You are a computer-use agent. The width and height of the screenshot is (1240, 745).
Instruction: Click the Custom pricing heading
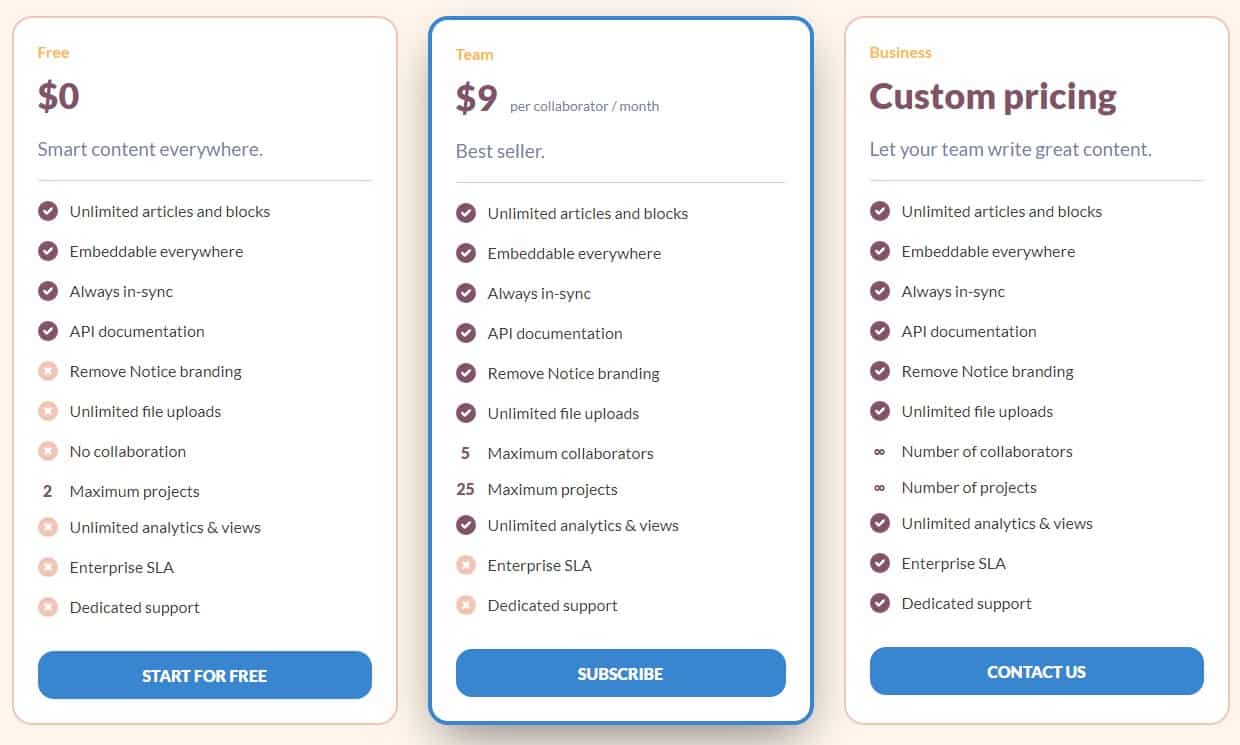pyautogui.click(x=992, y=96)
